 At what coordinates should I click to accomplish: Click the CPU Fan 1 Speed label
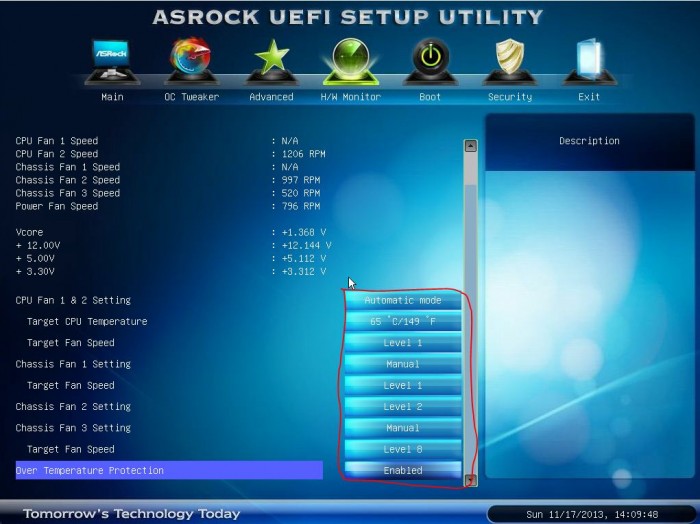pos(57,141)
